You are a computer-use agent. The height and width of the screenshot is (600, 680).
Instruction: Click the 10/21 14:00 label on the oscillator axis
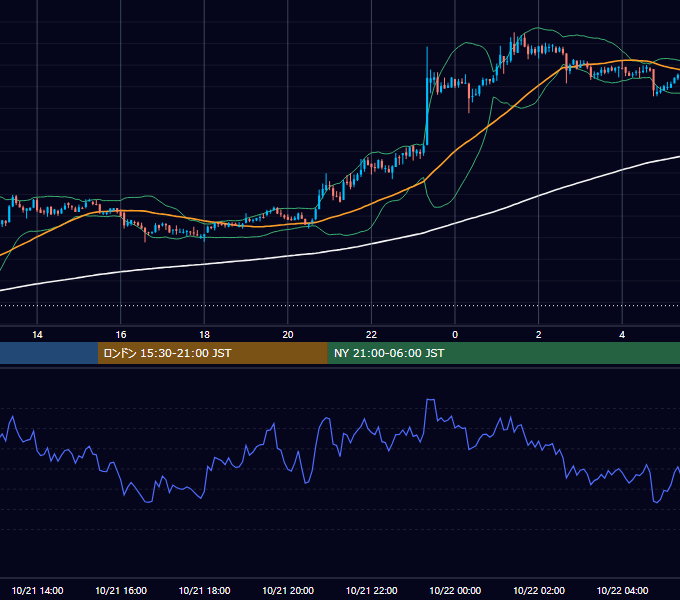coord(37,590)
